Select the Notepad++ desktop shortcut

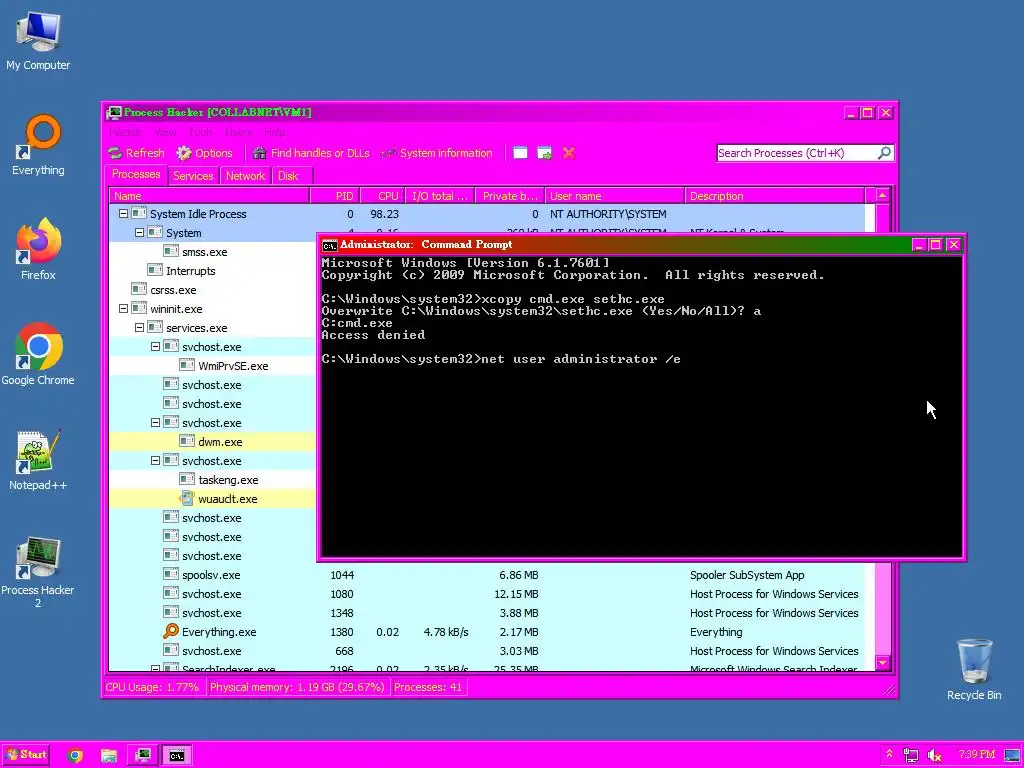pos(38,460)
